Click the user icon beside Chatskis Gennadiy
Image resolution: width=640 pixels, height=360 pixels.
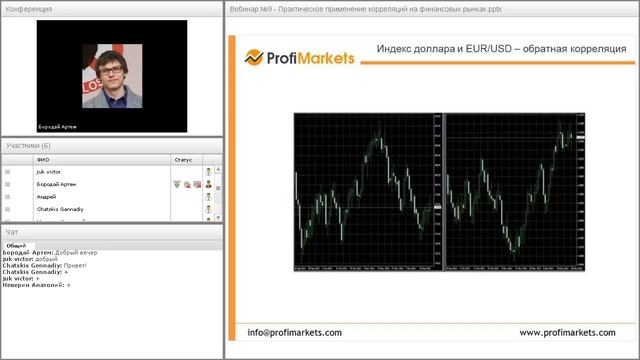pyautogui.click(x=209, y=209)
